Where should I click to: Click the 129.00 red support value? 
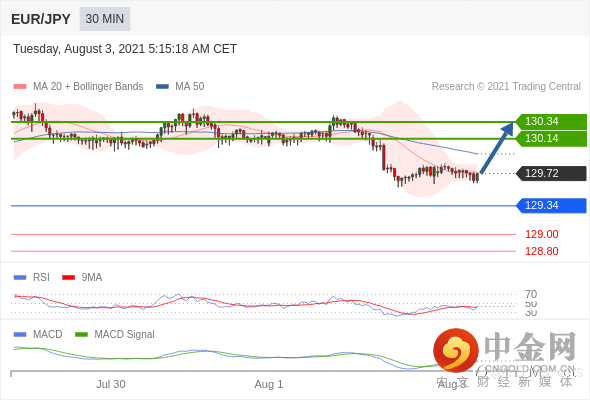tap(542, 234)
